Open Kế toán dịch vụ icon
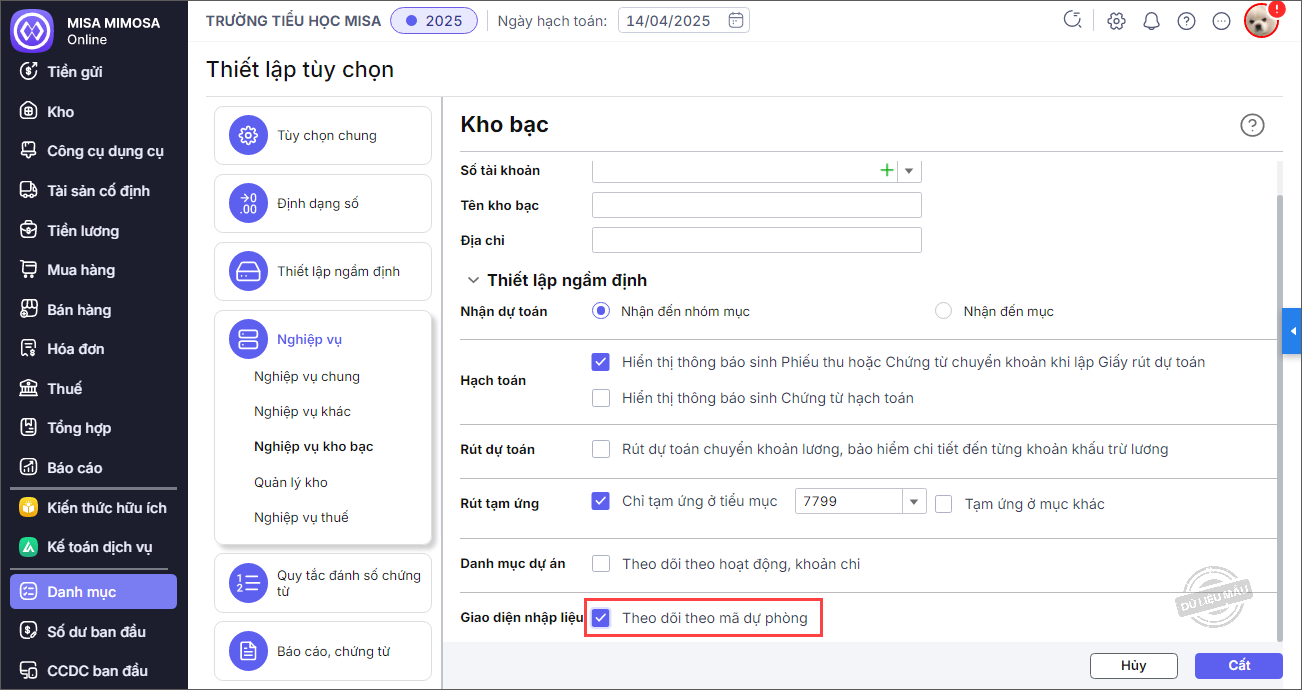Viewport: 1302px width, 690px height. point(29,547)
